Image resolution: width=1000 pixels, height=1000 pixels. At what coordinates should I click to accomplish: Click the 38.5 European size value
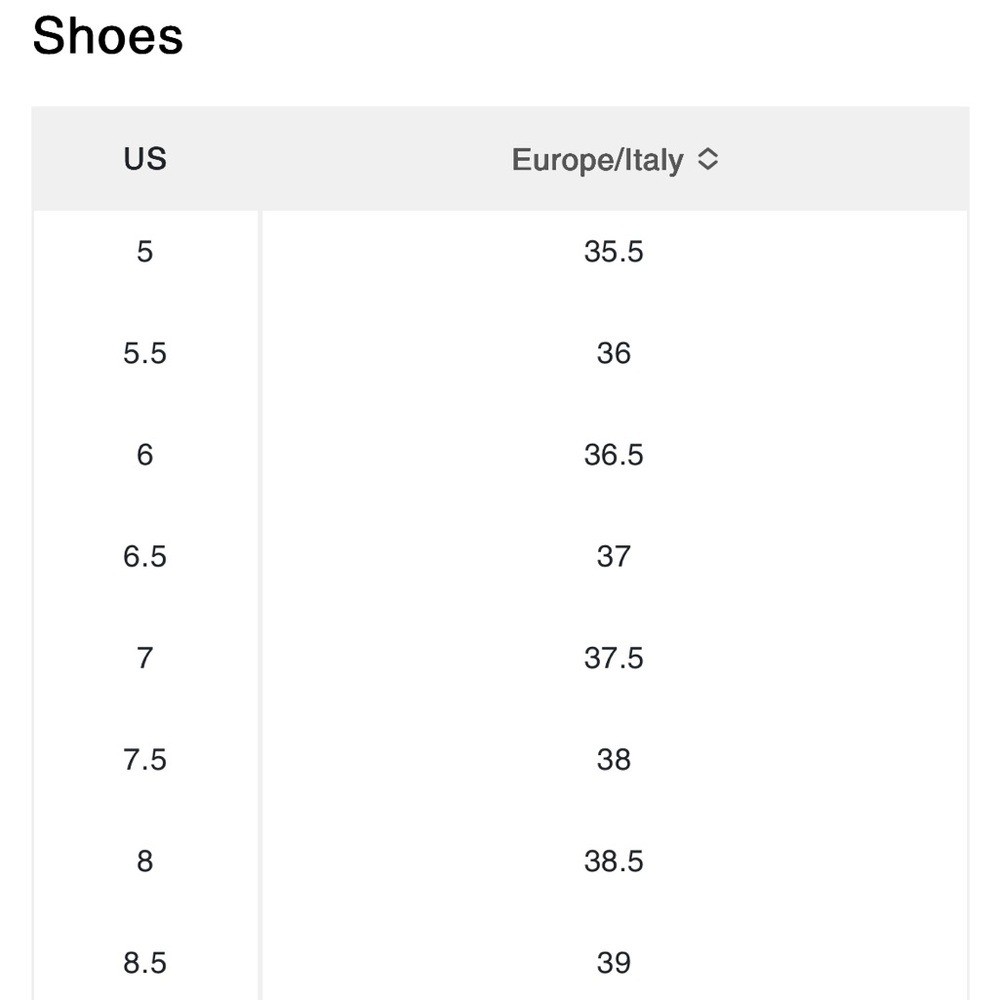point(614,861)
